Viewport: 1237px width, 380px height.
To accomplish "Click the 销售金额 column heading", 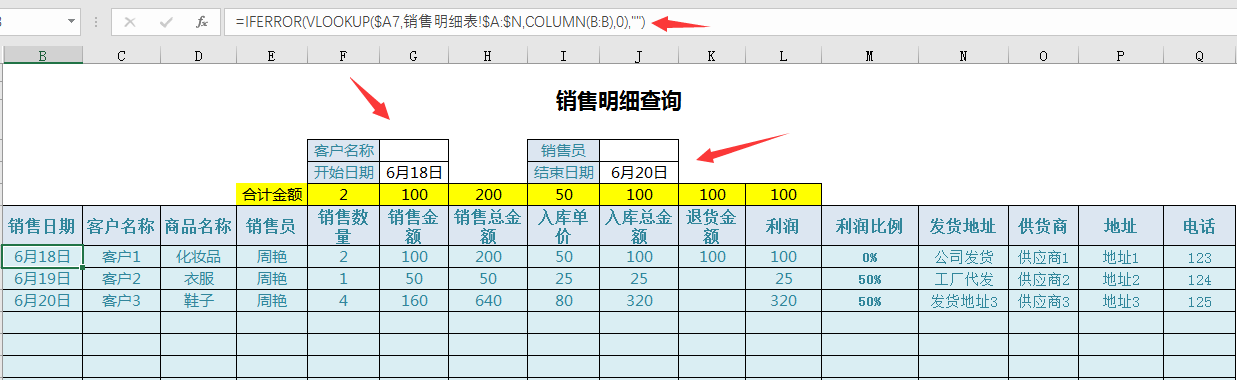I will [414, 225].
